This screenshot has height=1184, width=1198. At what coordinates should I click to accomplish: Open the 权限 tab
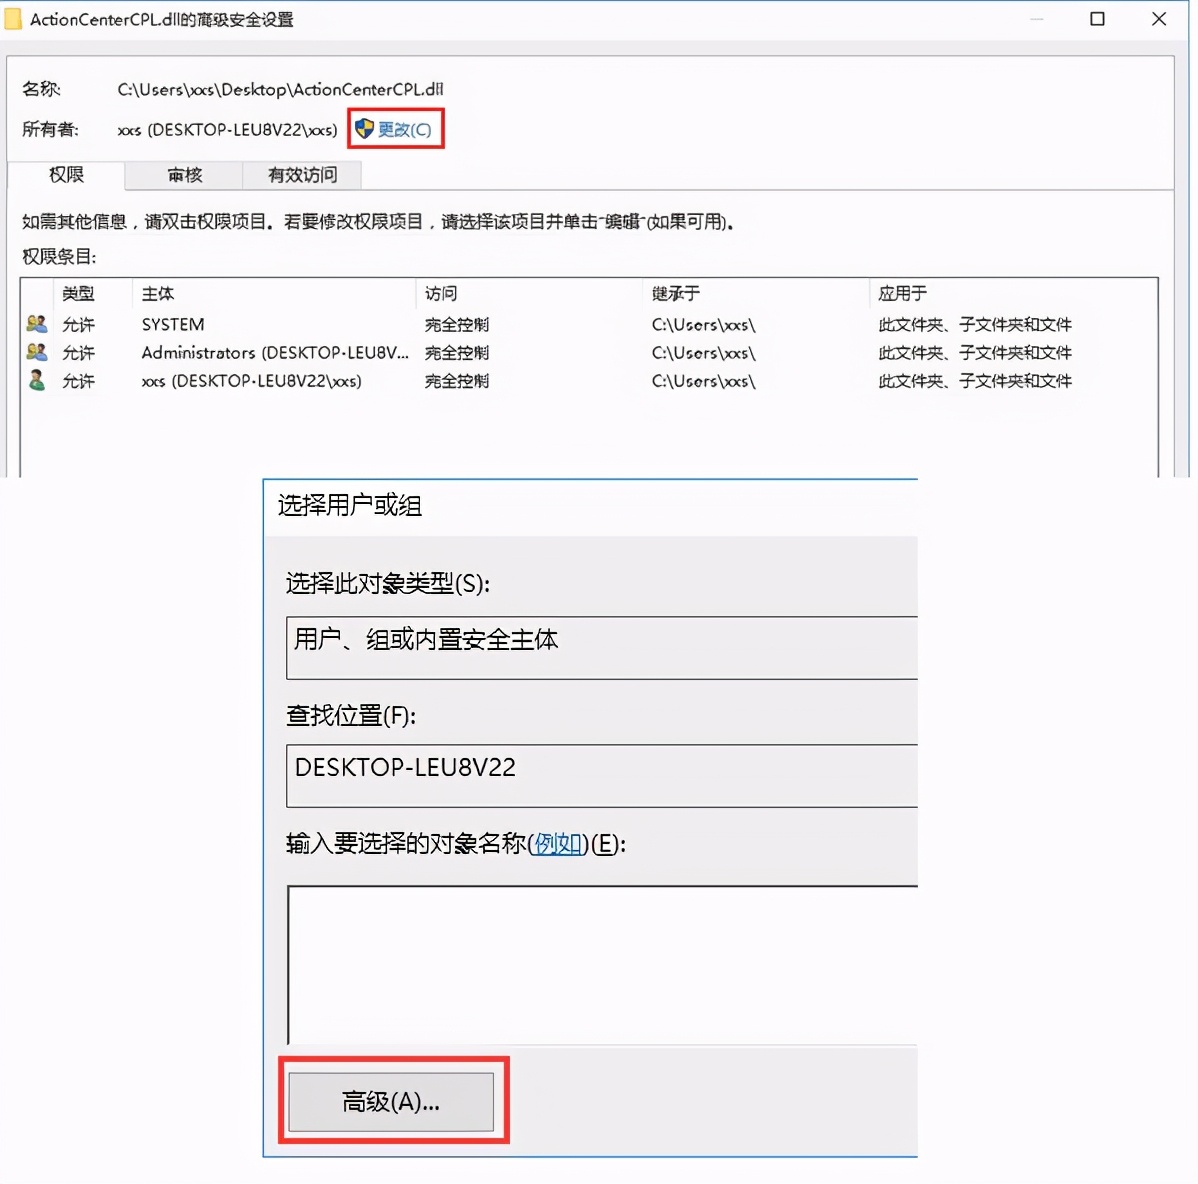point(64,175)
